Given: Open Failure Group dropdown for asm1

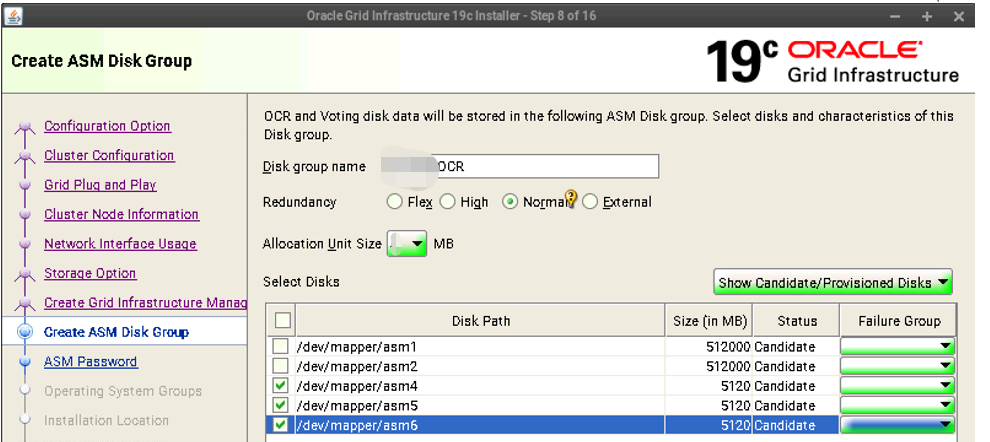Looking at the screenshot, I should (897, 347).
